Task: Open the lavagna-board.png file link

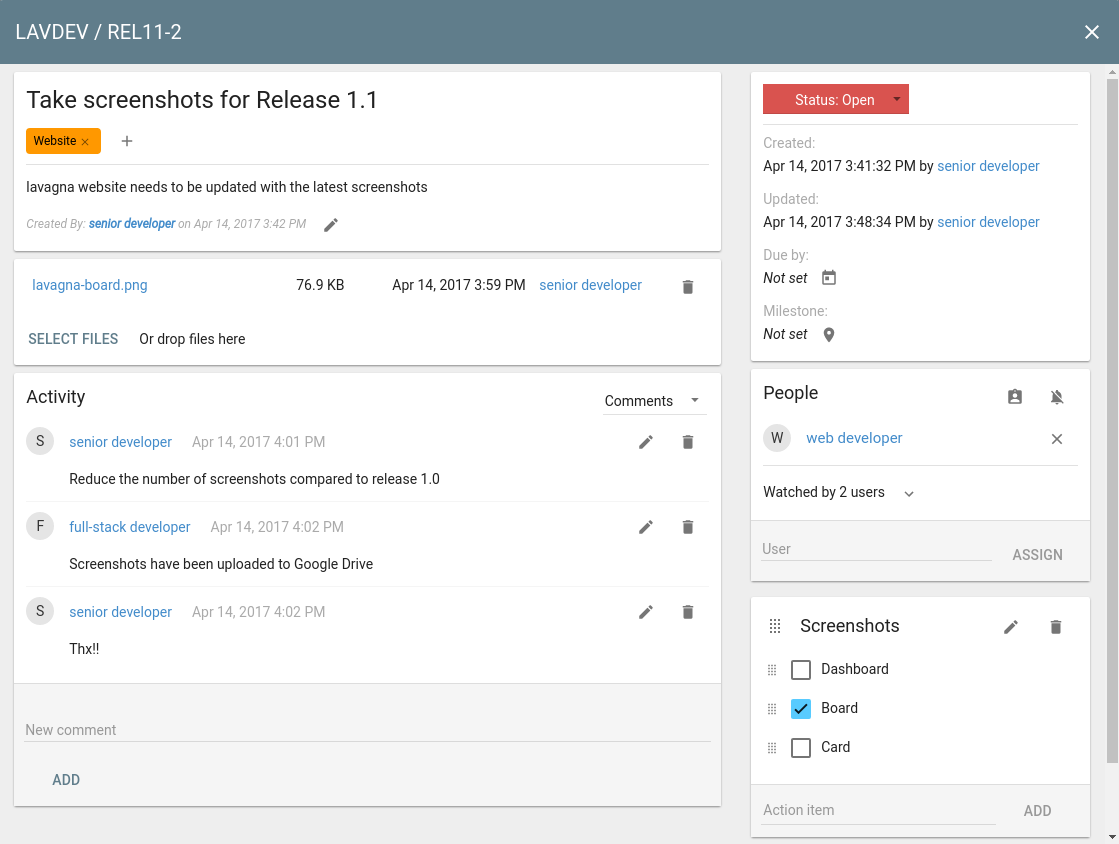Action: point(90,285)
